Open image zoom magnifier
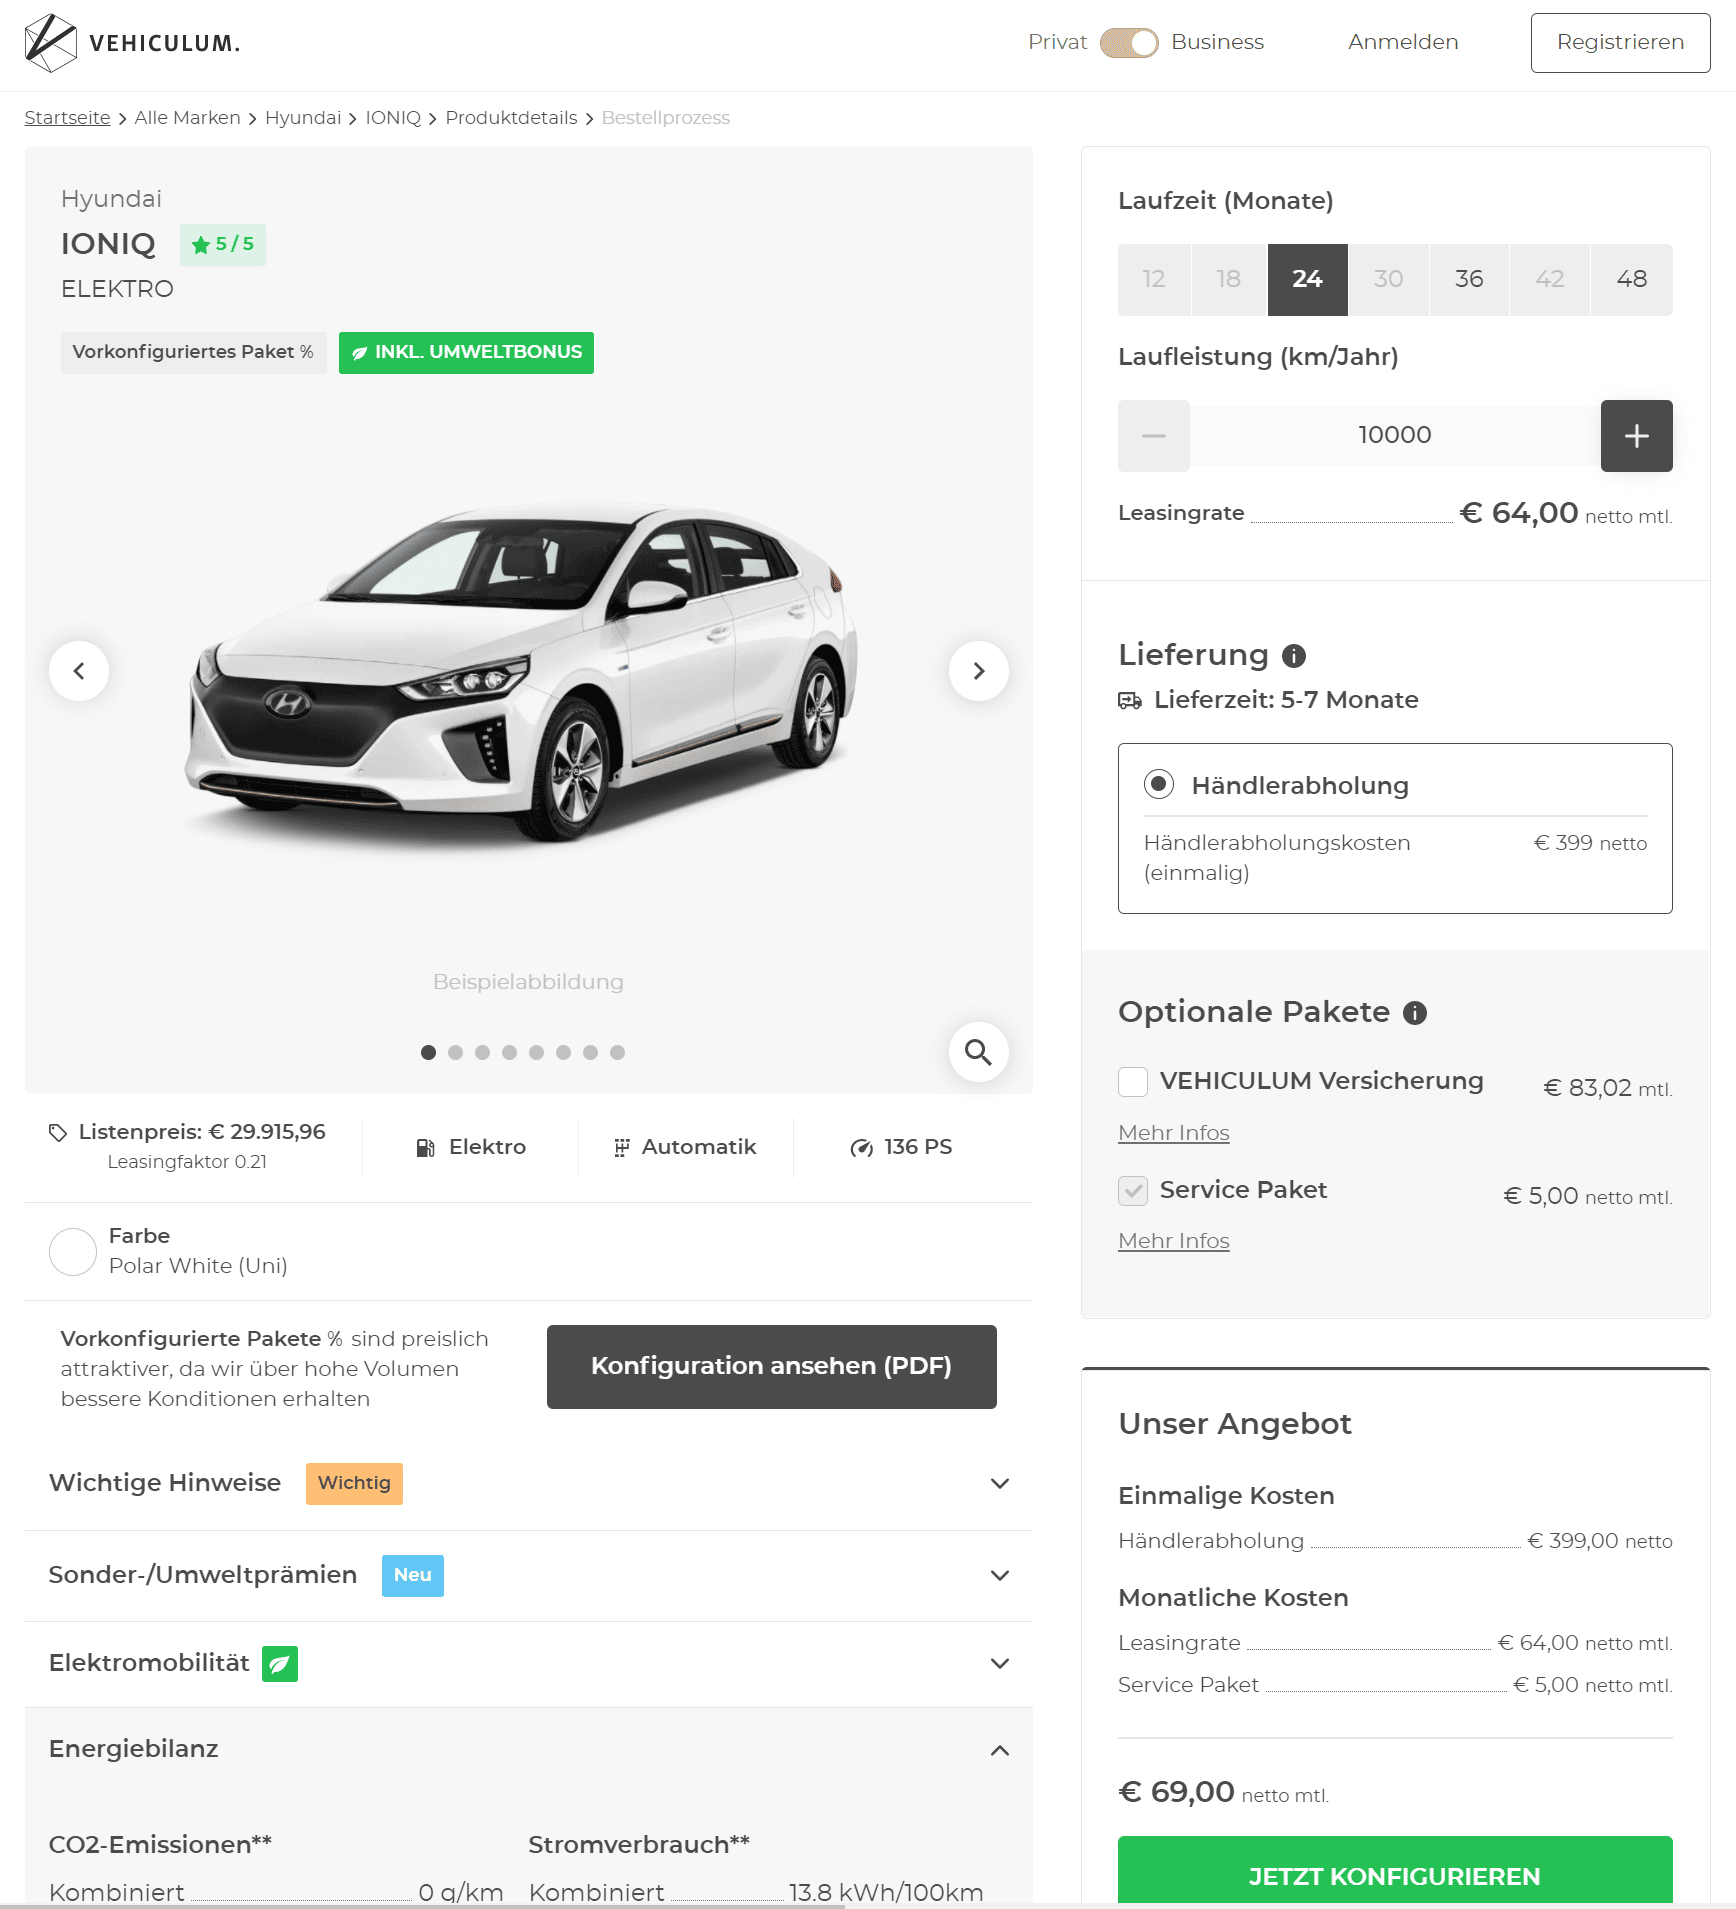Viewport: 1736px width, 1909px height. pyautogui.click(x=978, y=1052)
